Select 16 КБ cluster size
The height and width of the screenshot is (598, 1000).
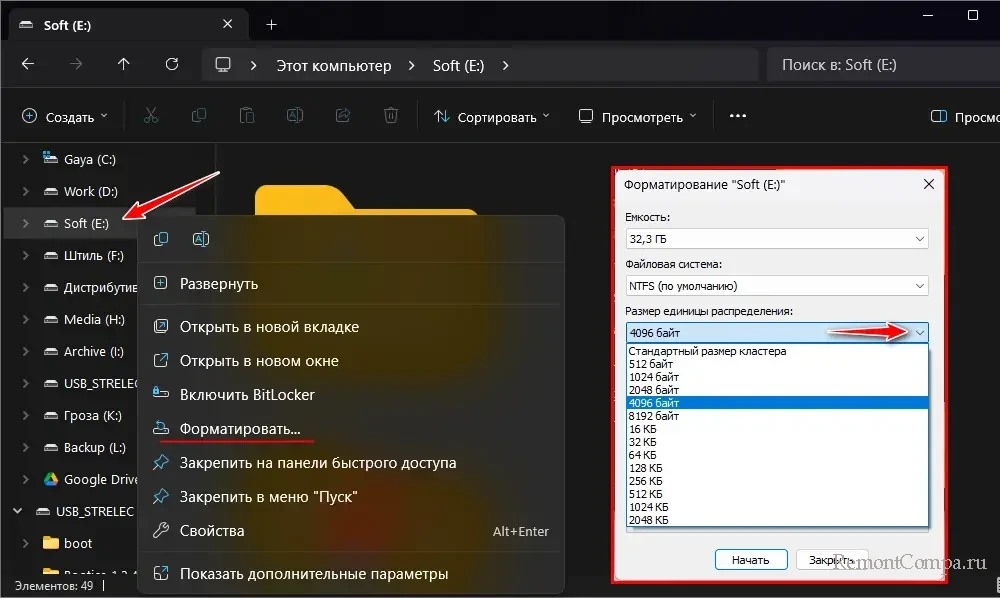[x=777, y=429]
